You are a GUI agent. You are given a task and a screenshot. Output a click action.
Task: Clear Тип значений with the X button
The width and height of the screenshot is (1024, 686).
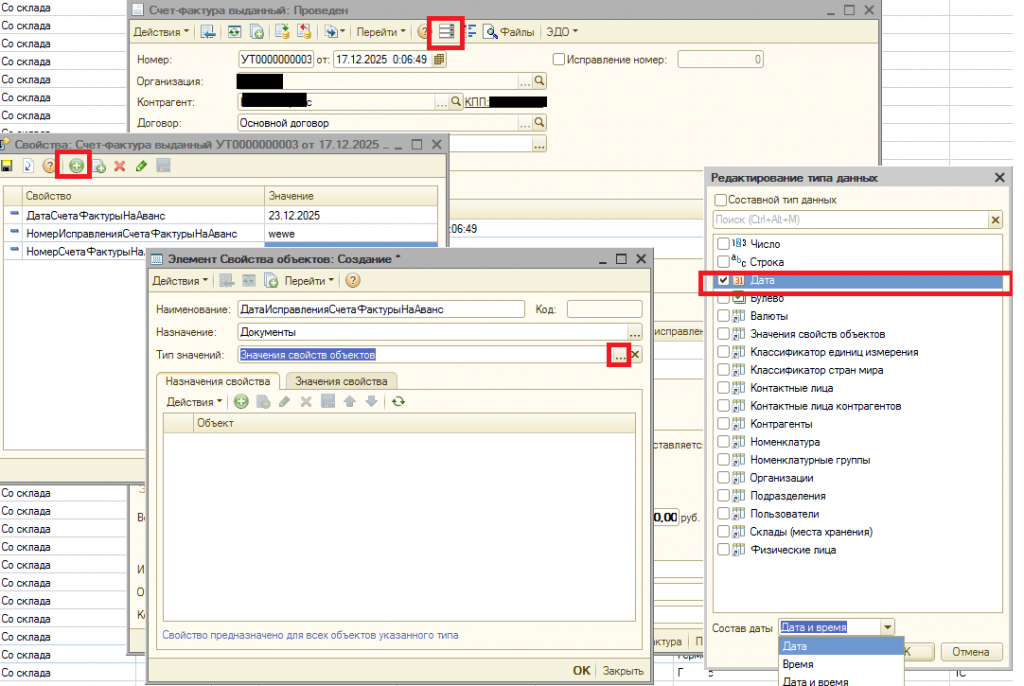click(x=635, y=355)
